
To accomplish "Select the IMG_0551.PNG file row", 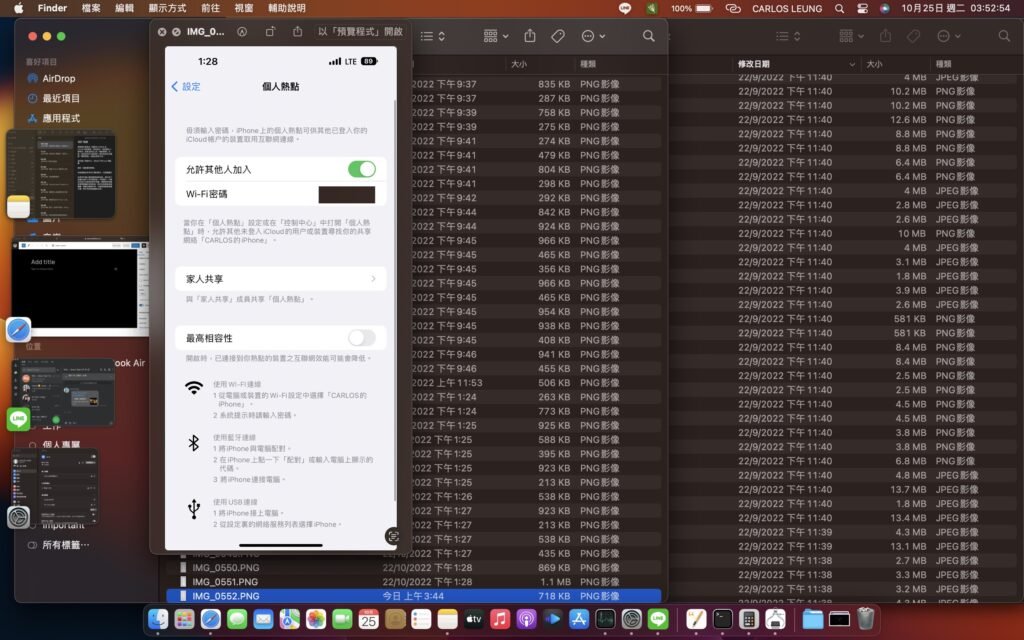I will pos(225,581).
